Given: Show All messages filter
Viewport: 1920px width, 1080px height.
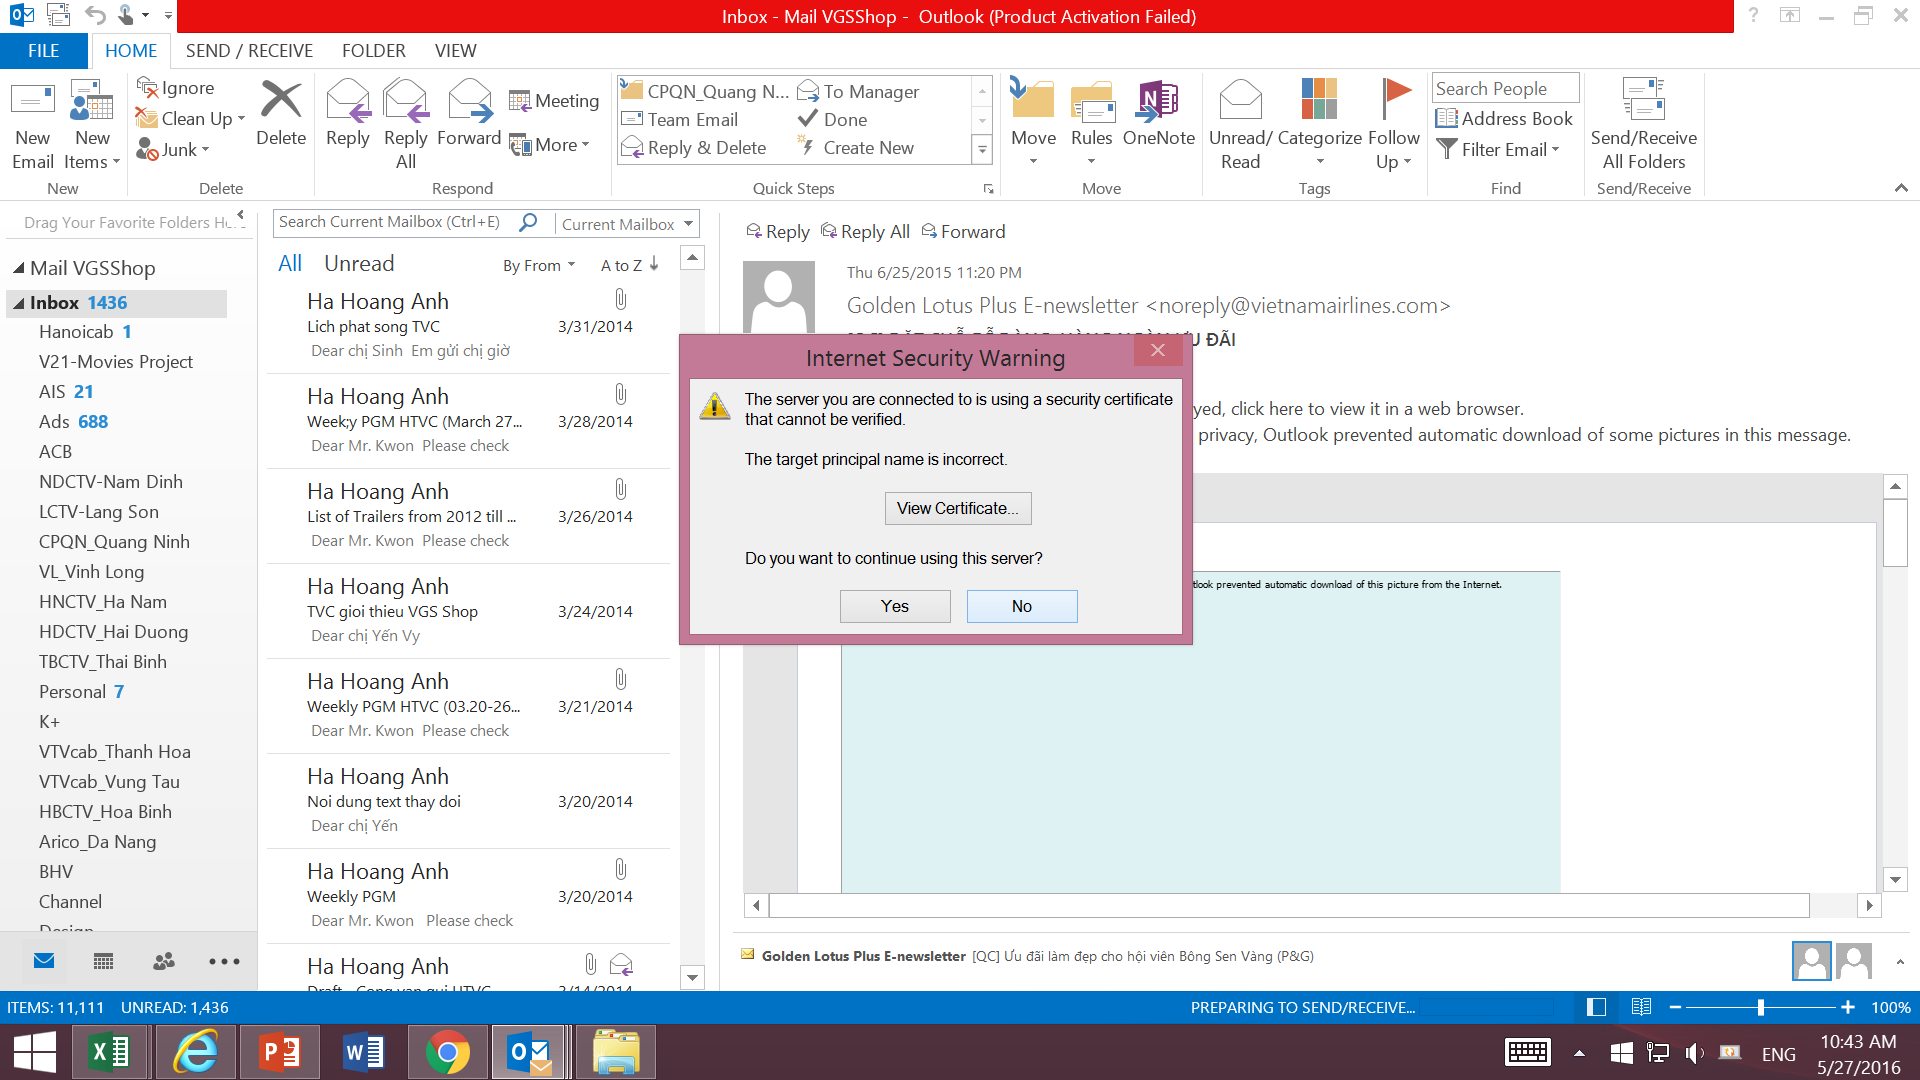Looking at the screenshot, I should pyautogui.click(x=290, y=263).
